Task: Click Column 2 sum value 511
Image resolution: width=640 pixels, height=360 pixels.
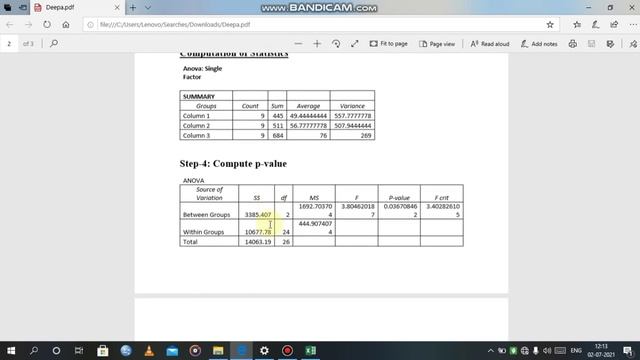Action: pyautogui.click(x=278, y=126)
